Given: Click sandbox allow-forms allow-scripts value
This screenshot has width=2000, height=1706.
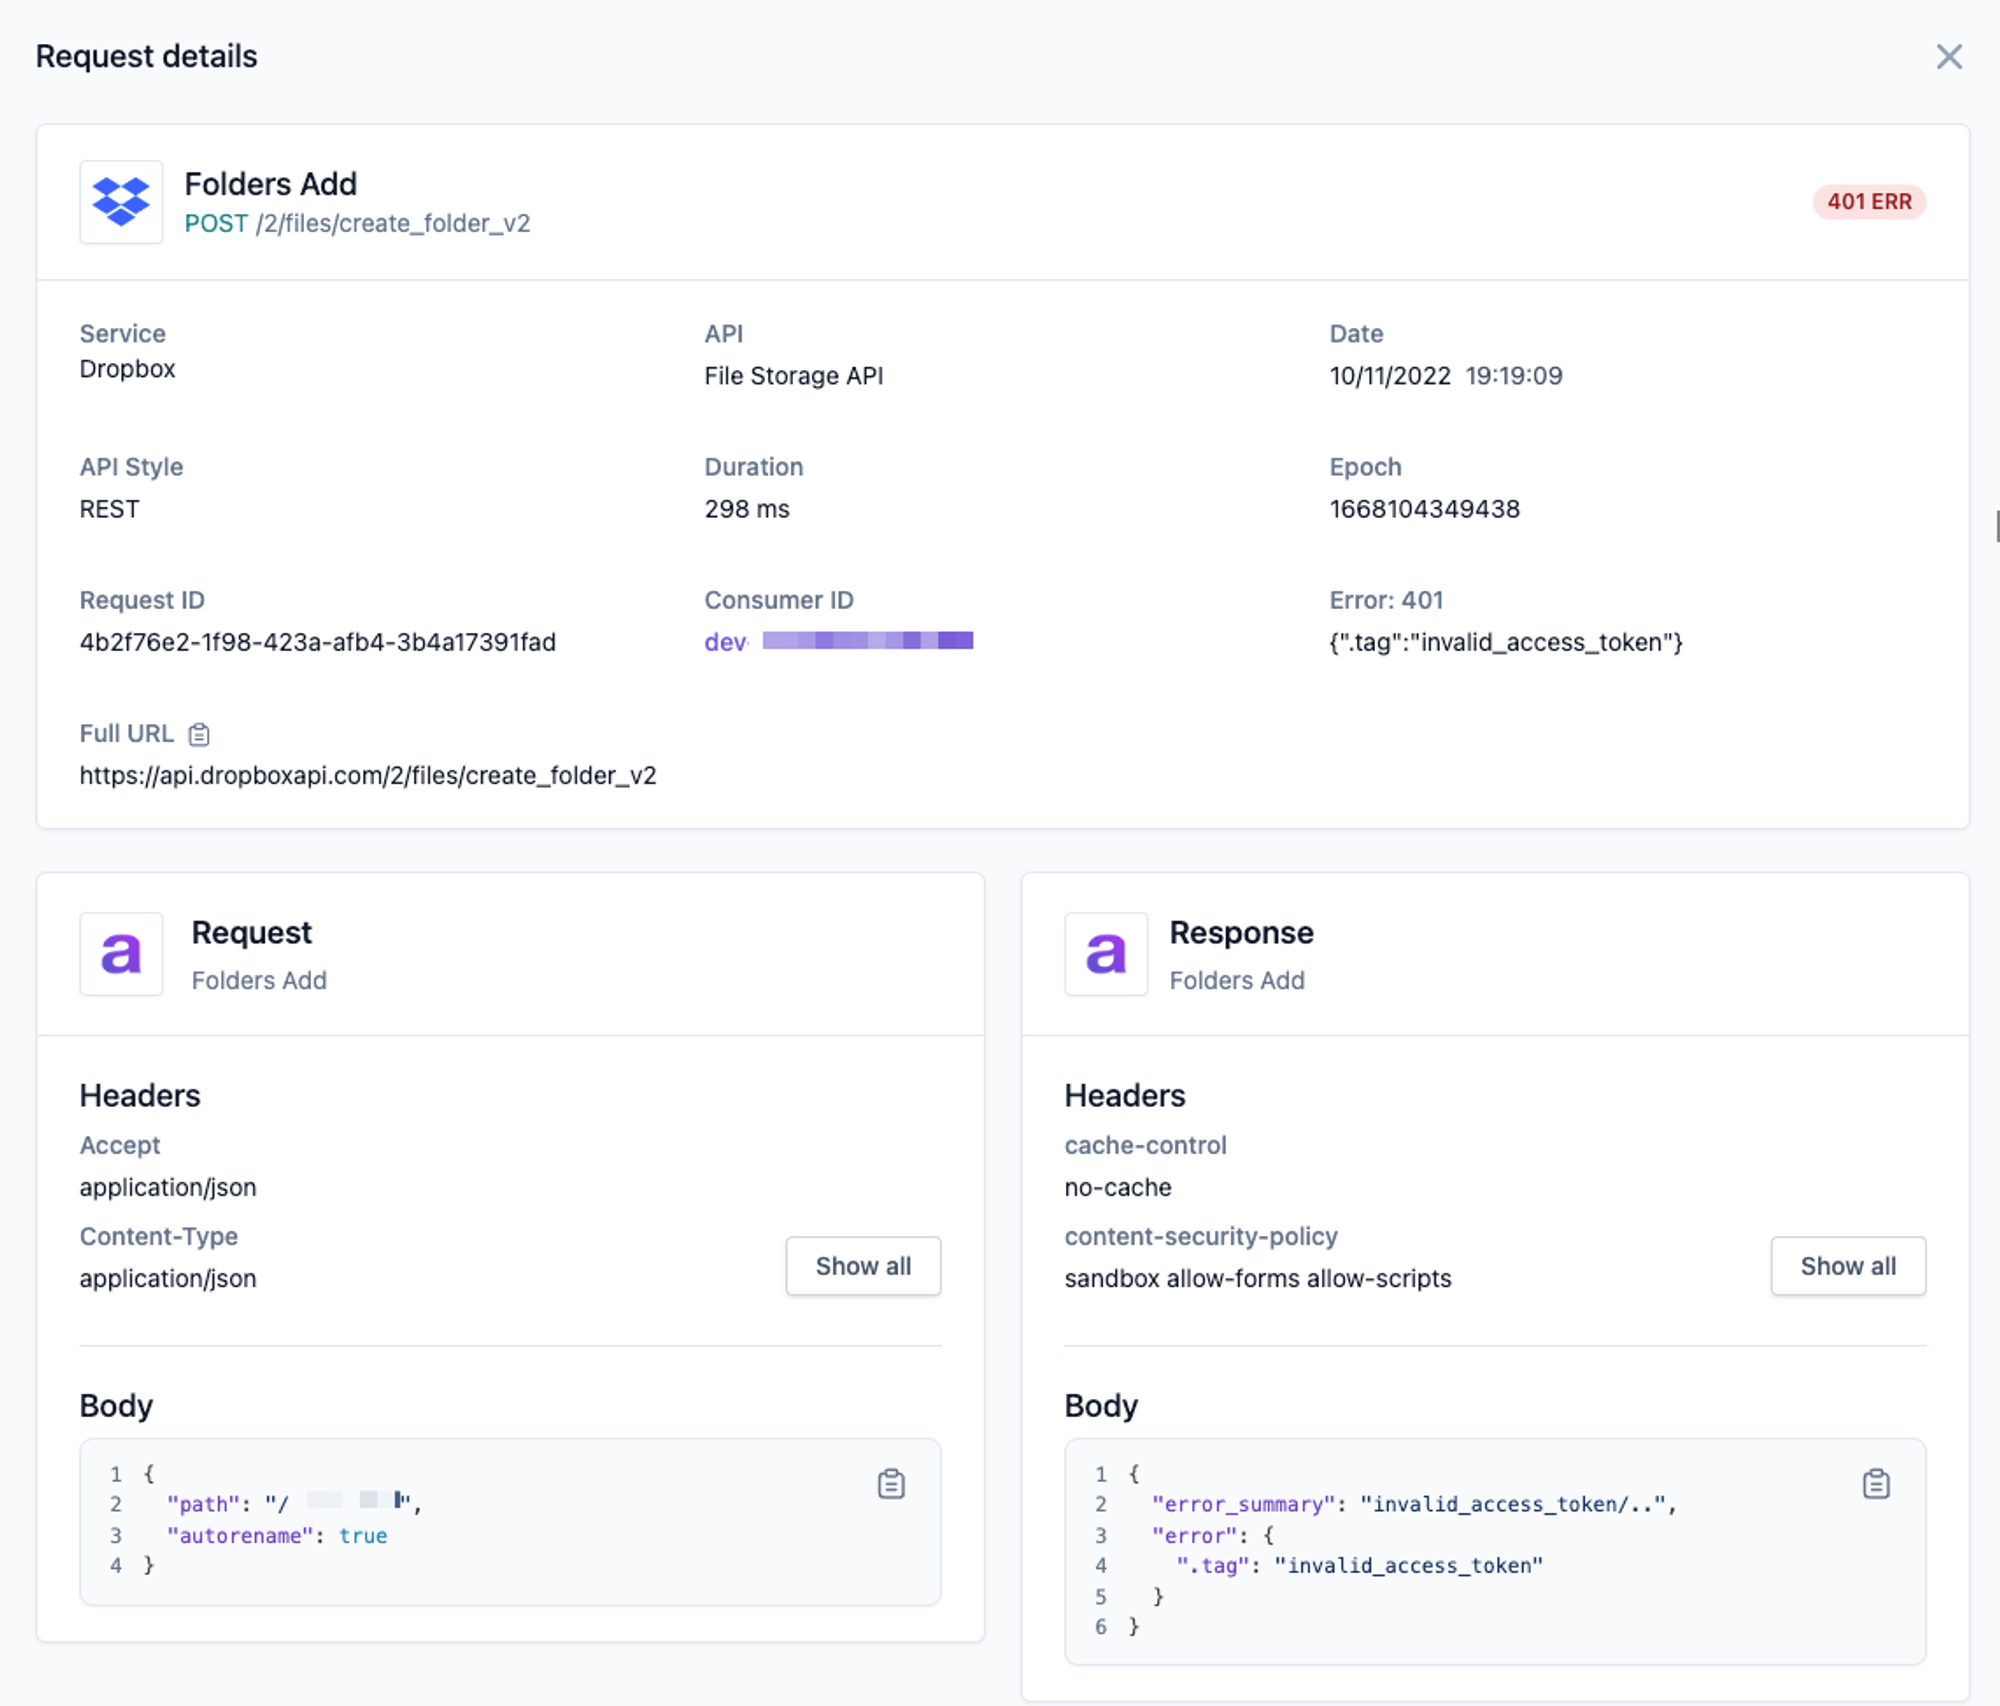Looking at the screenshot, I should pos(1258,1278).
